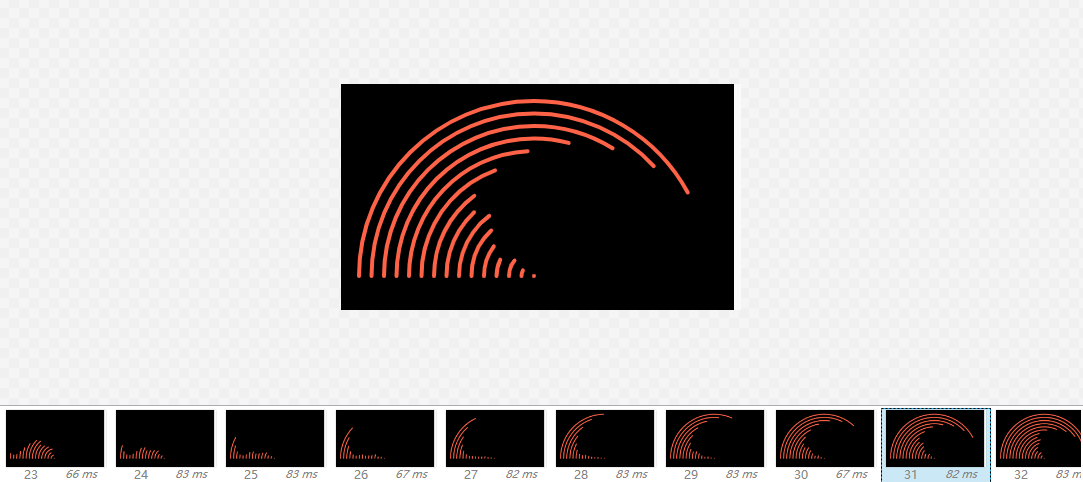Viewport: 1083px width, 482px height.
Task: Click the 66 ms delay of frame 23
Action: (82, 475)
